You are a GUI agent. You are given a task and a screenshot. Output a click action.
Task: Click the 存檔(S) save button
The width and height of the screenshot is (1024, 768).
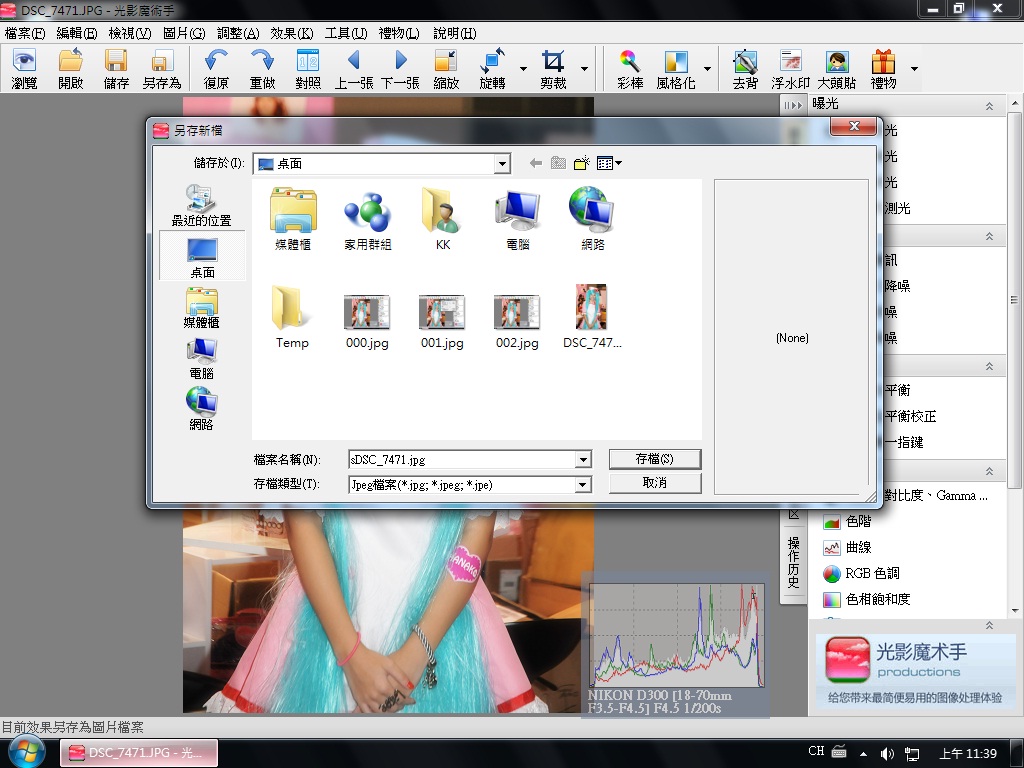tap(654, 459)
